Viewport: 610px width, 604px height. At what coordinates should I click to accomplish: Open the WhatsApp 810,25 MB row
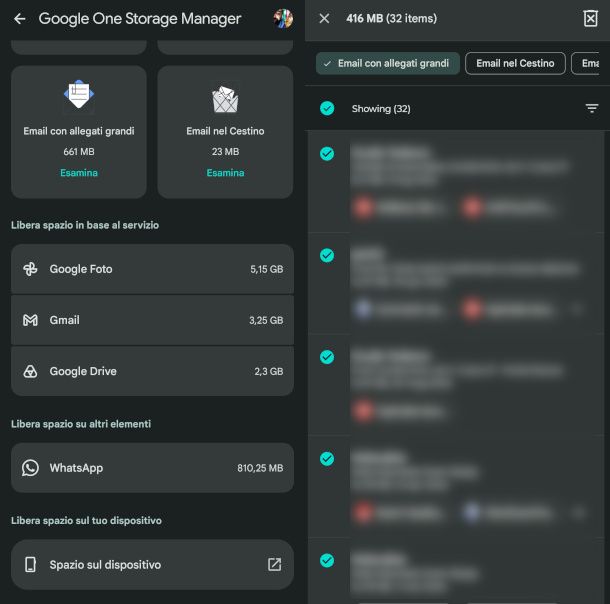pos(152,468)
